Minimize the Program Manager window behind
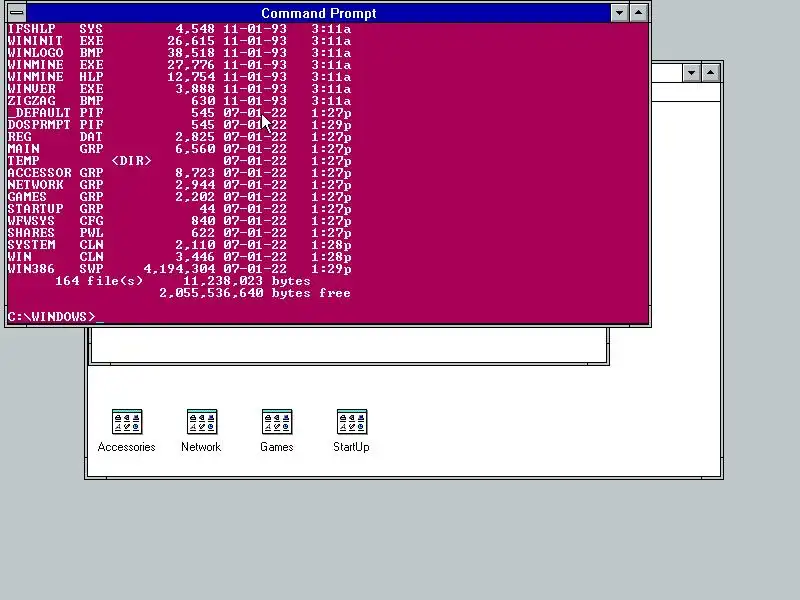The width and height of the screenshot is (800, 600). tap(691, 73)
